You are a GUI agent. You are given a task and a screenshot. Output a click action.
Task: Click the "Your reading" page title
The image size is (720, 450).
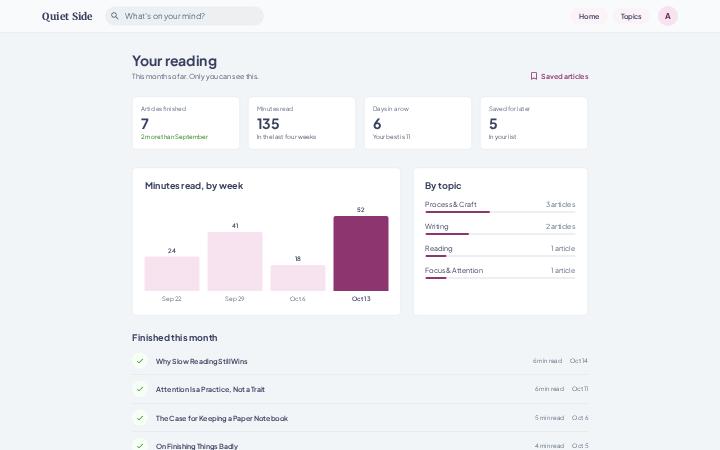click(x=174, y=61)
